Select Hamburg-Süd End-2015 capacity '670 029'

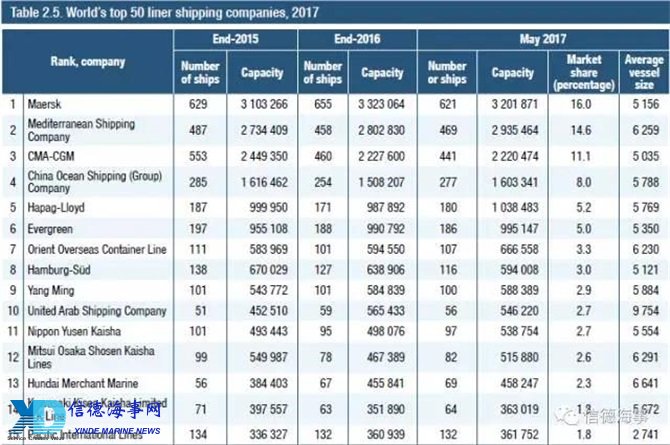coord(268,270)
